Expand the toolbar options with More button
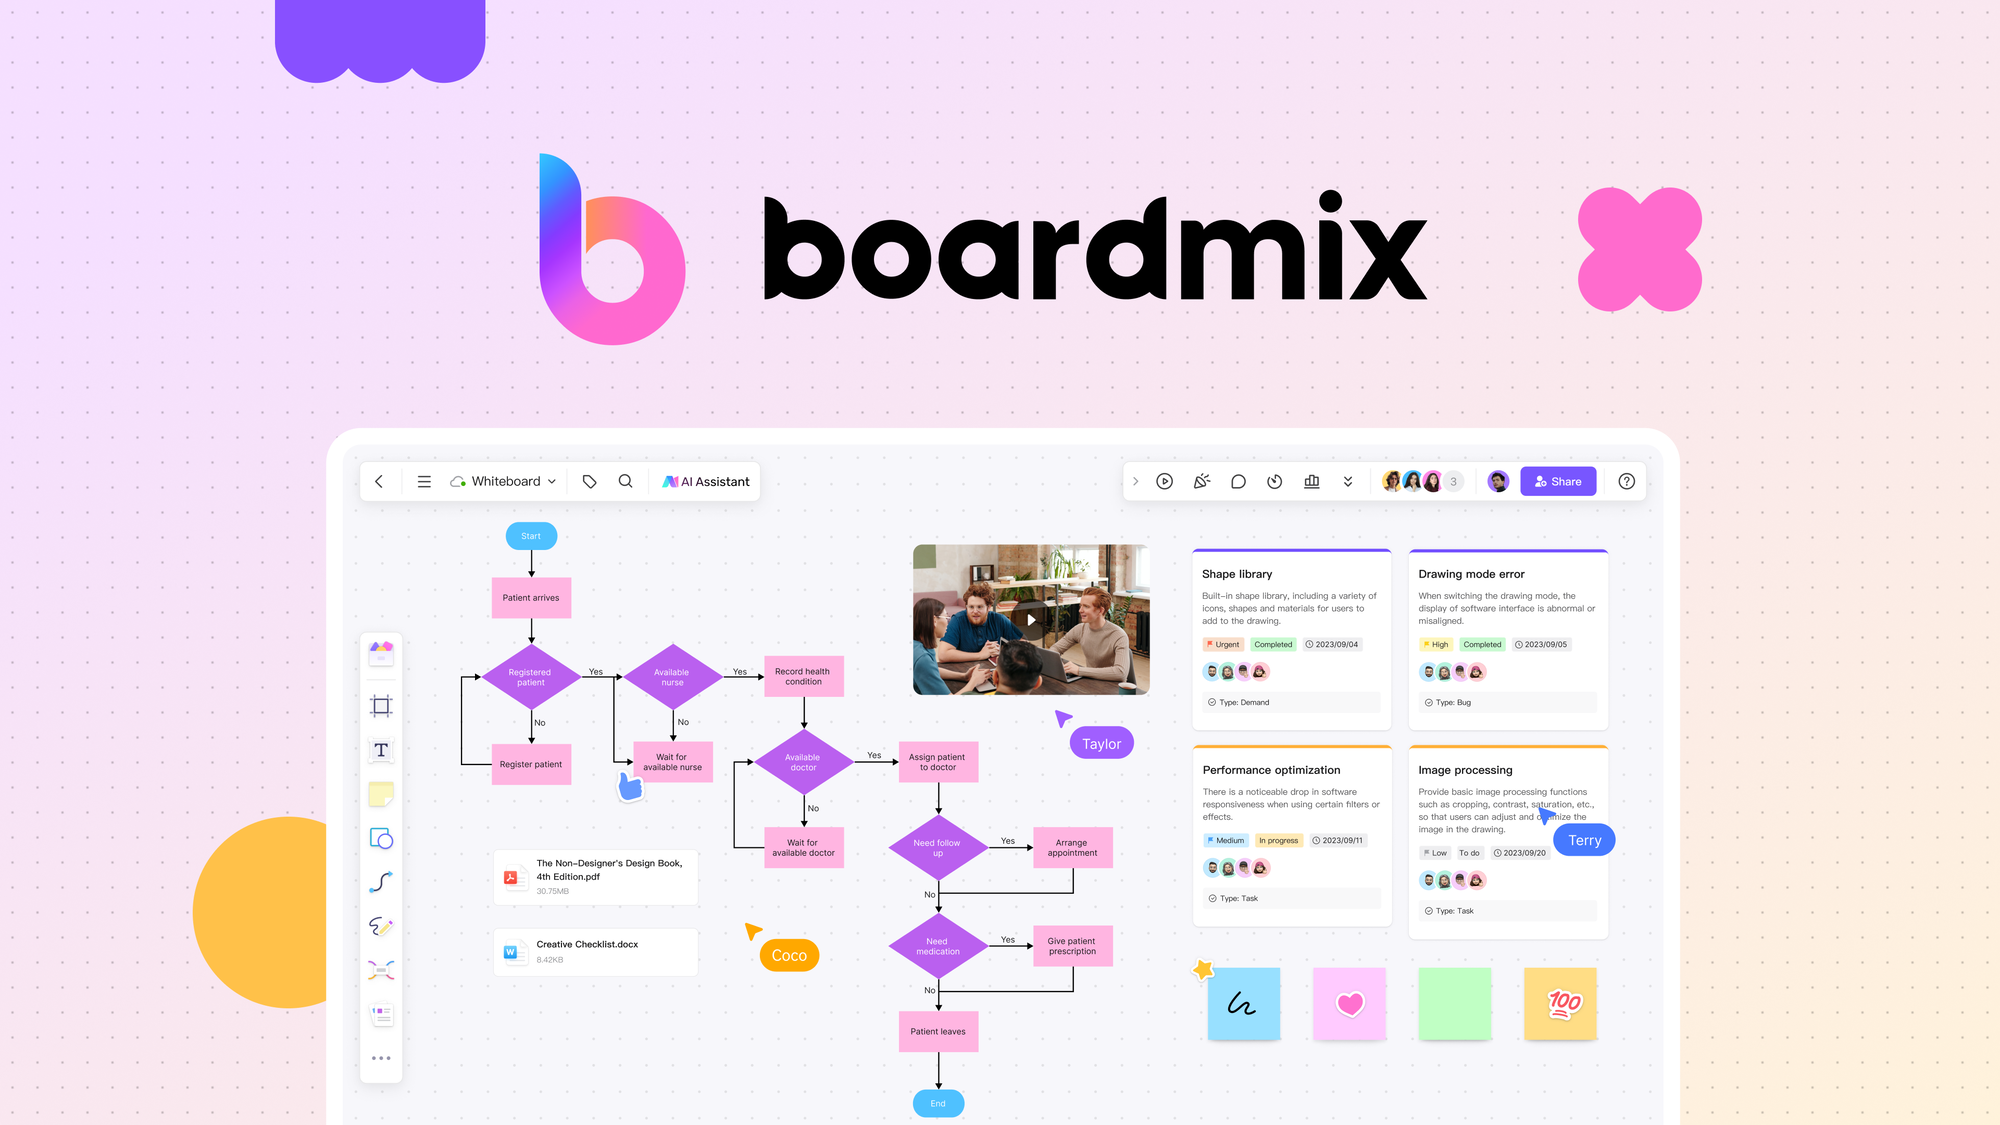Image resolution: width=2000 pixels, height=1125 pixels. pyautogui.click(x=382, y=1058)
